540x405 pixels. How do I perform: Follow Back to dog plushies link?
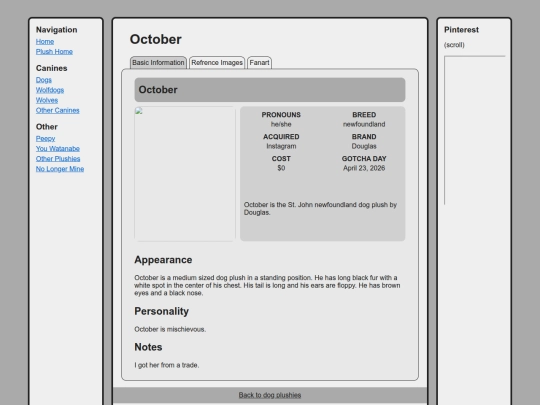click(270, 395)
